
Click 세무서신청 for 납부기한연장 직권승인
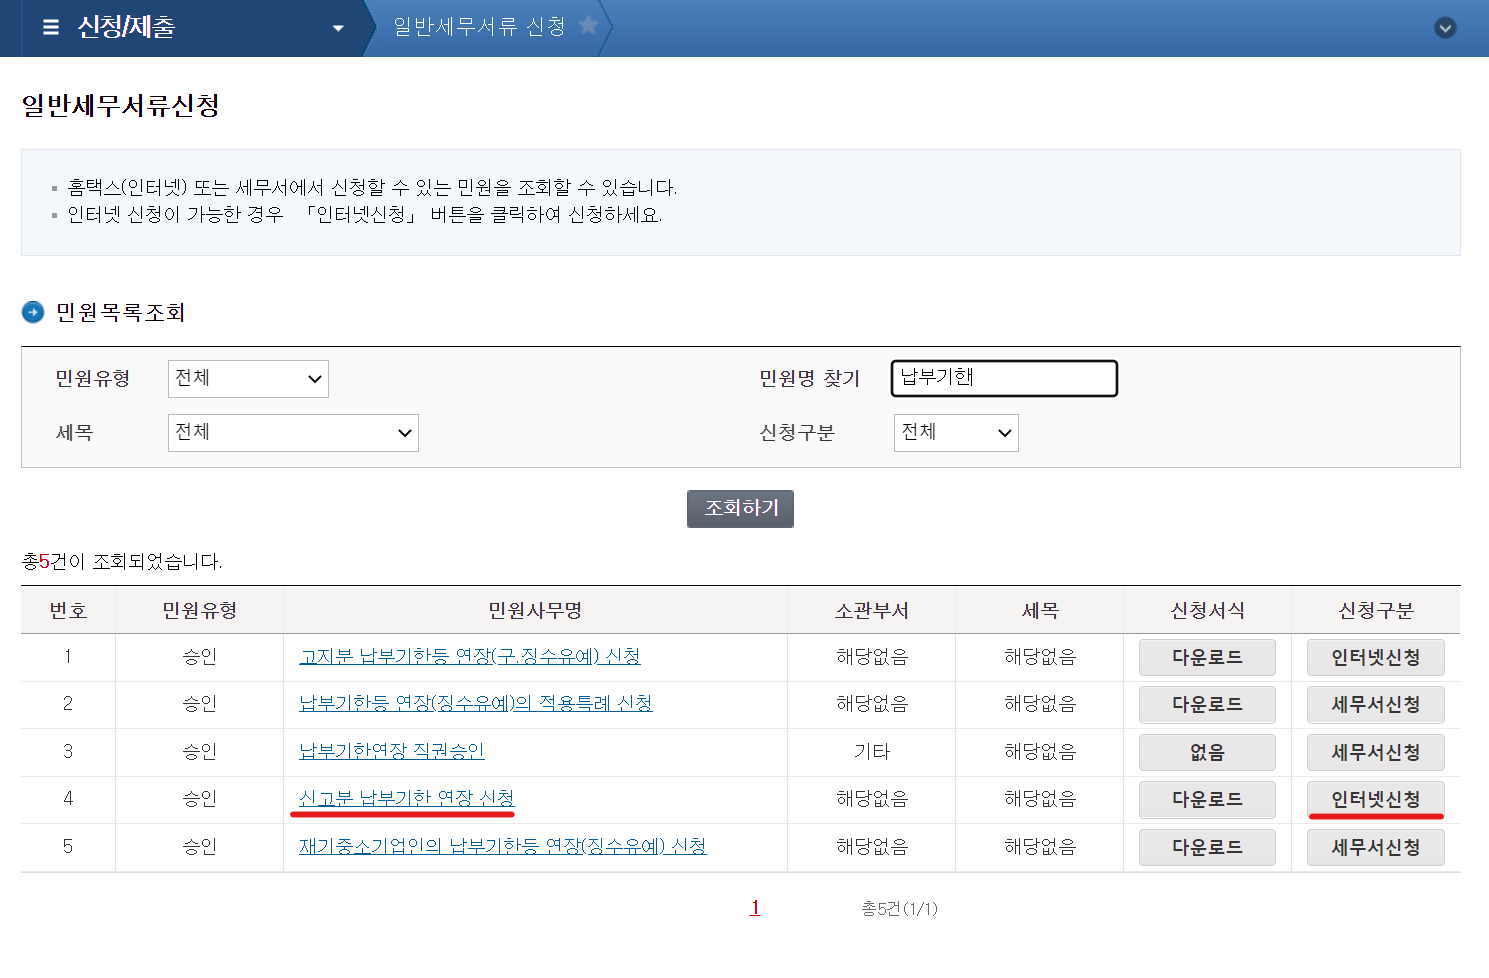click(x=1375, y=752)
